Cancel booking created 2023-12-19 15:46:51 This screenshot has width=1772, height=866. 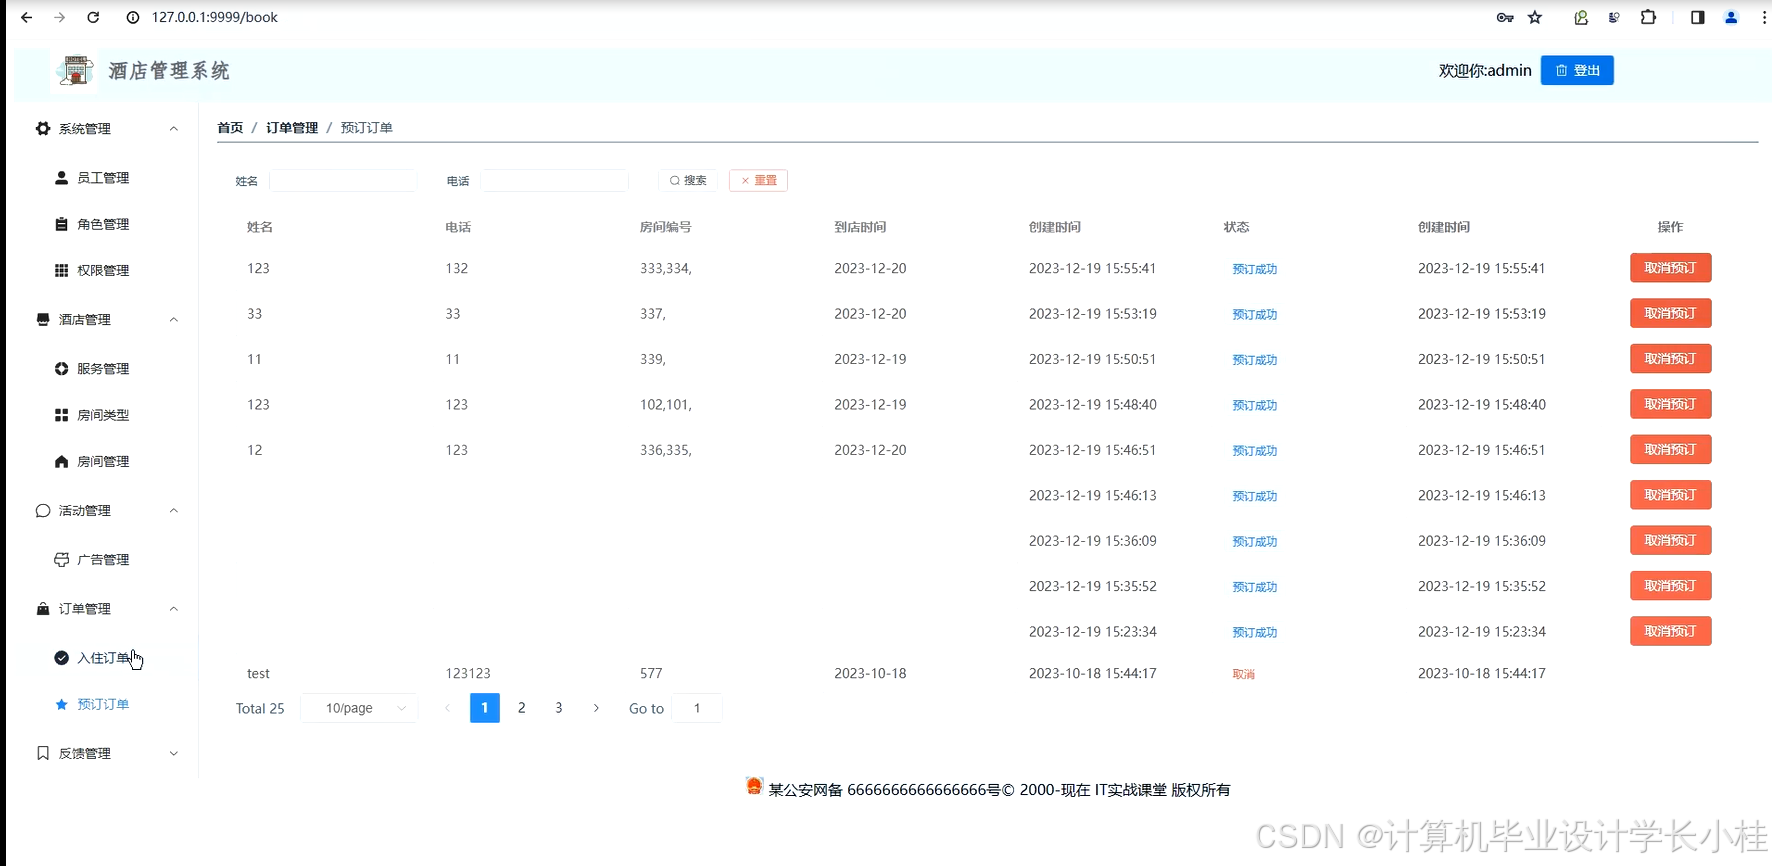(1670, 450)
